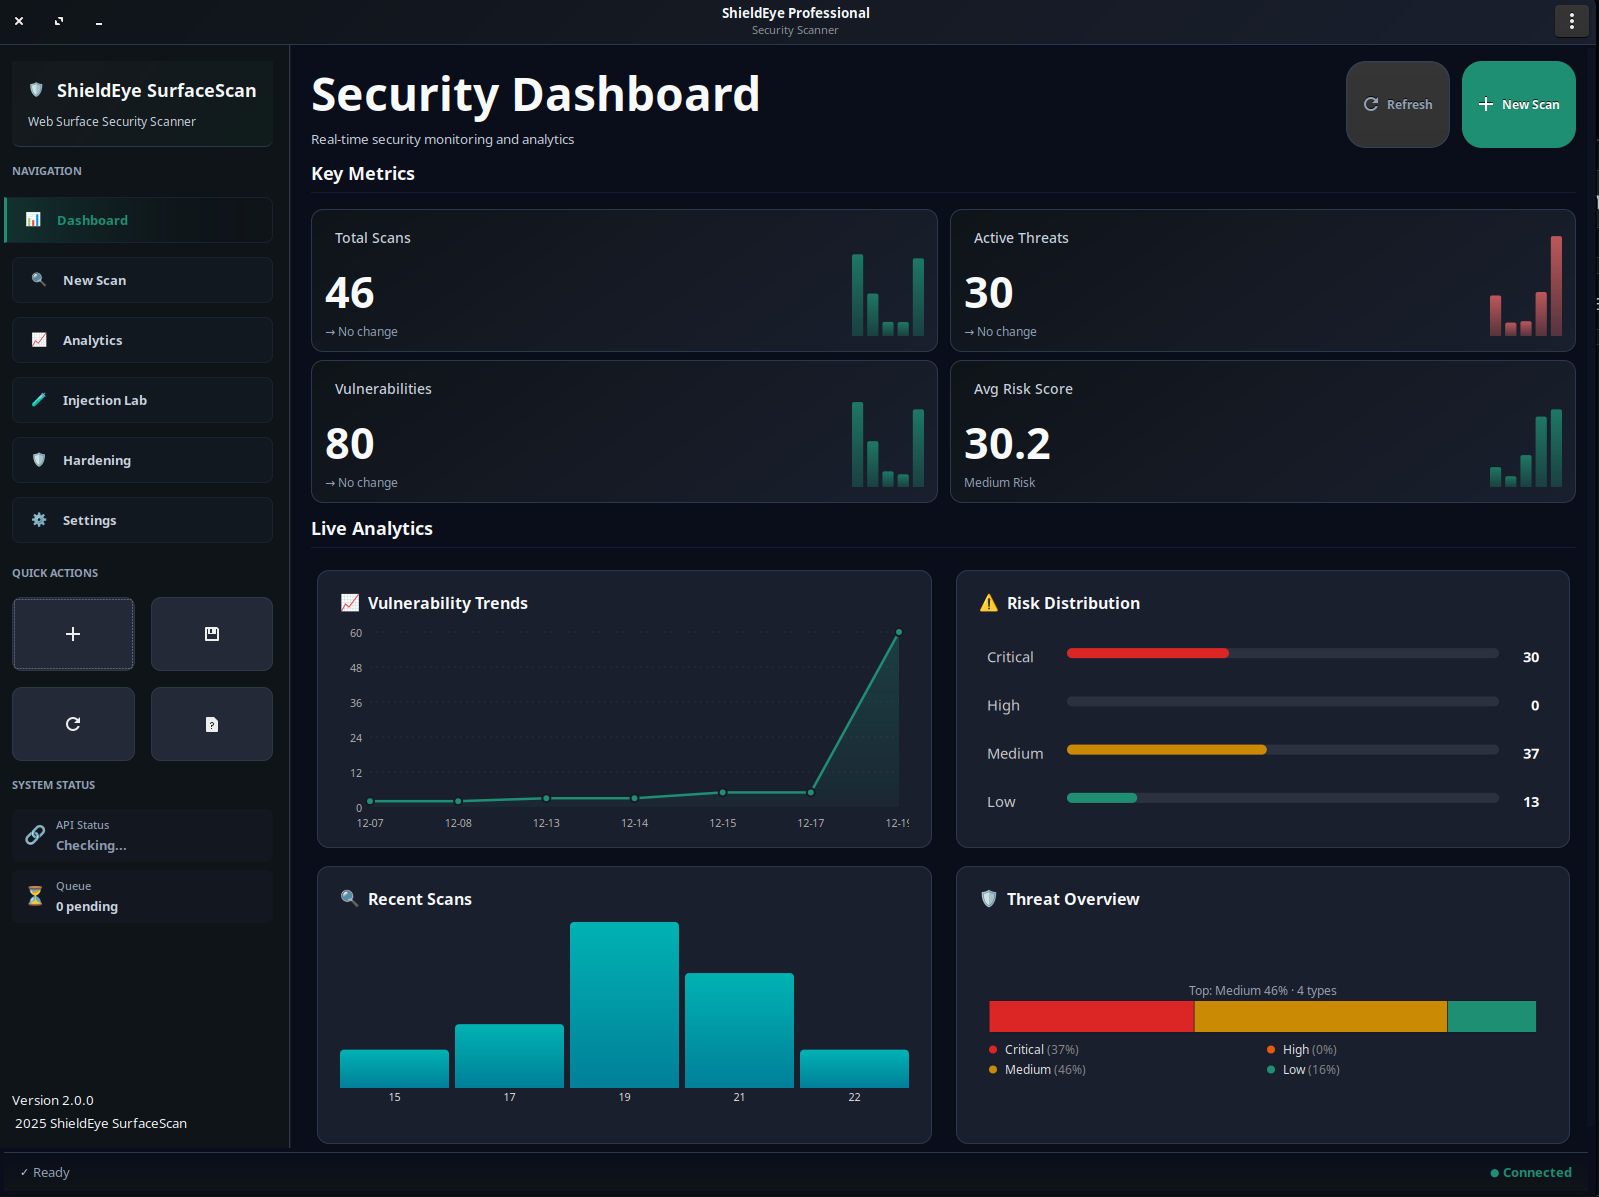1599x1197 pixels.
Task: Click the Recent Scans bar labeled 17
Action: pyautogui.click(x=509, y=1056)
